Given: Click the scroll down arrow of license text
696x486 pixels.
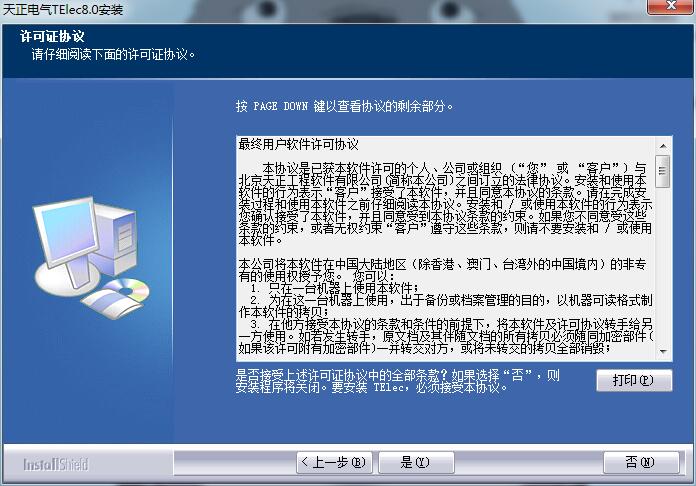Looking at the screenshot, I should [x=664, y=352].
